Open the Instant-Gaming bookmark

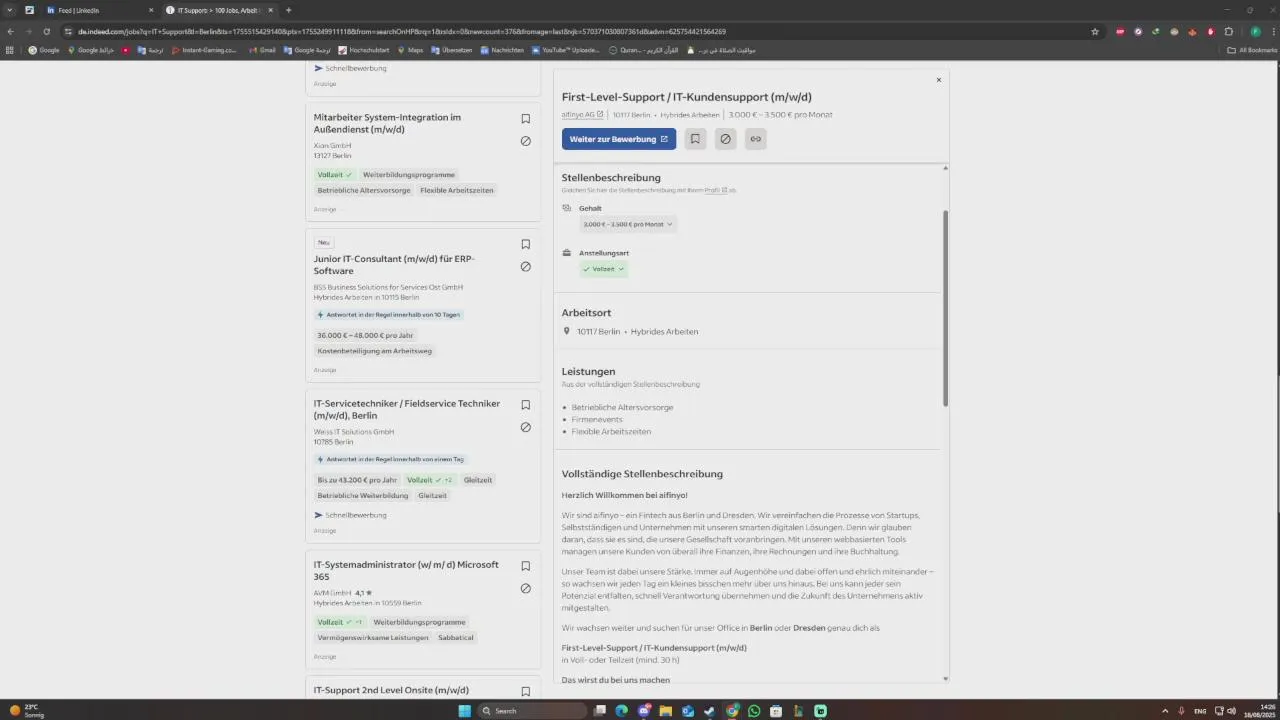coord(204,50)
